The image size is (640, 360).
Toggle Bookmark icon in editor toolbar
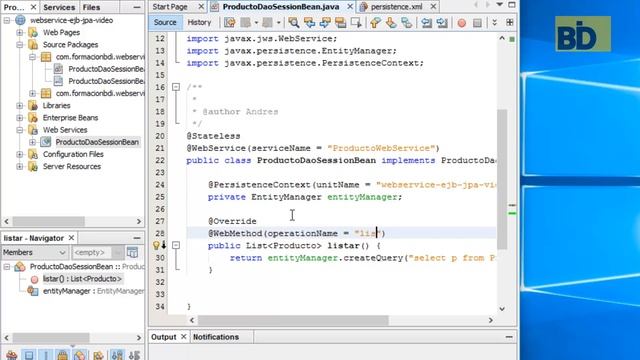click(x=407, y=22)
